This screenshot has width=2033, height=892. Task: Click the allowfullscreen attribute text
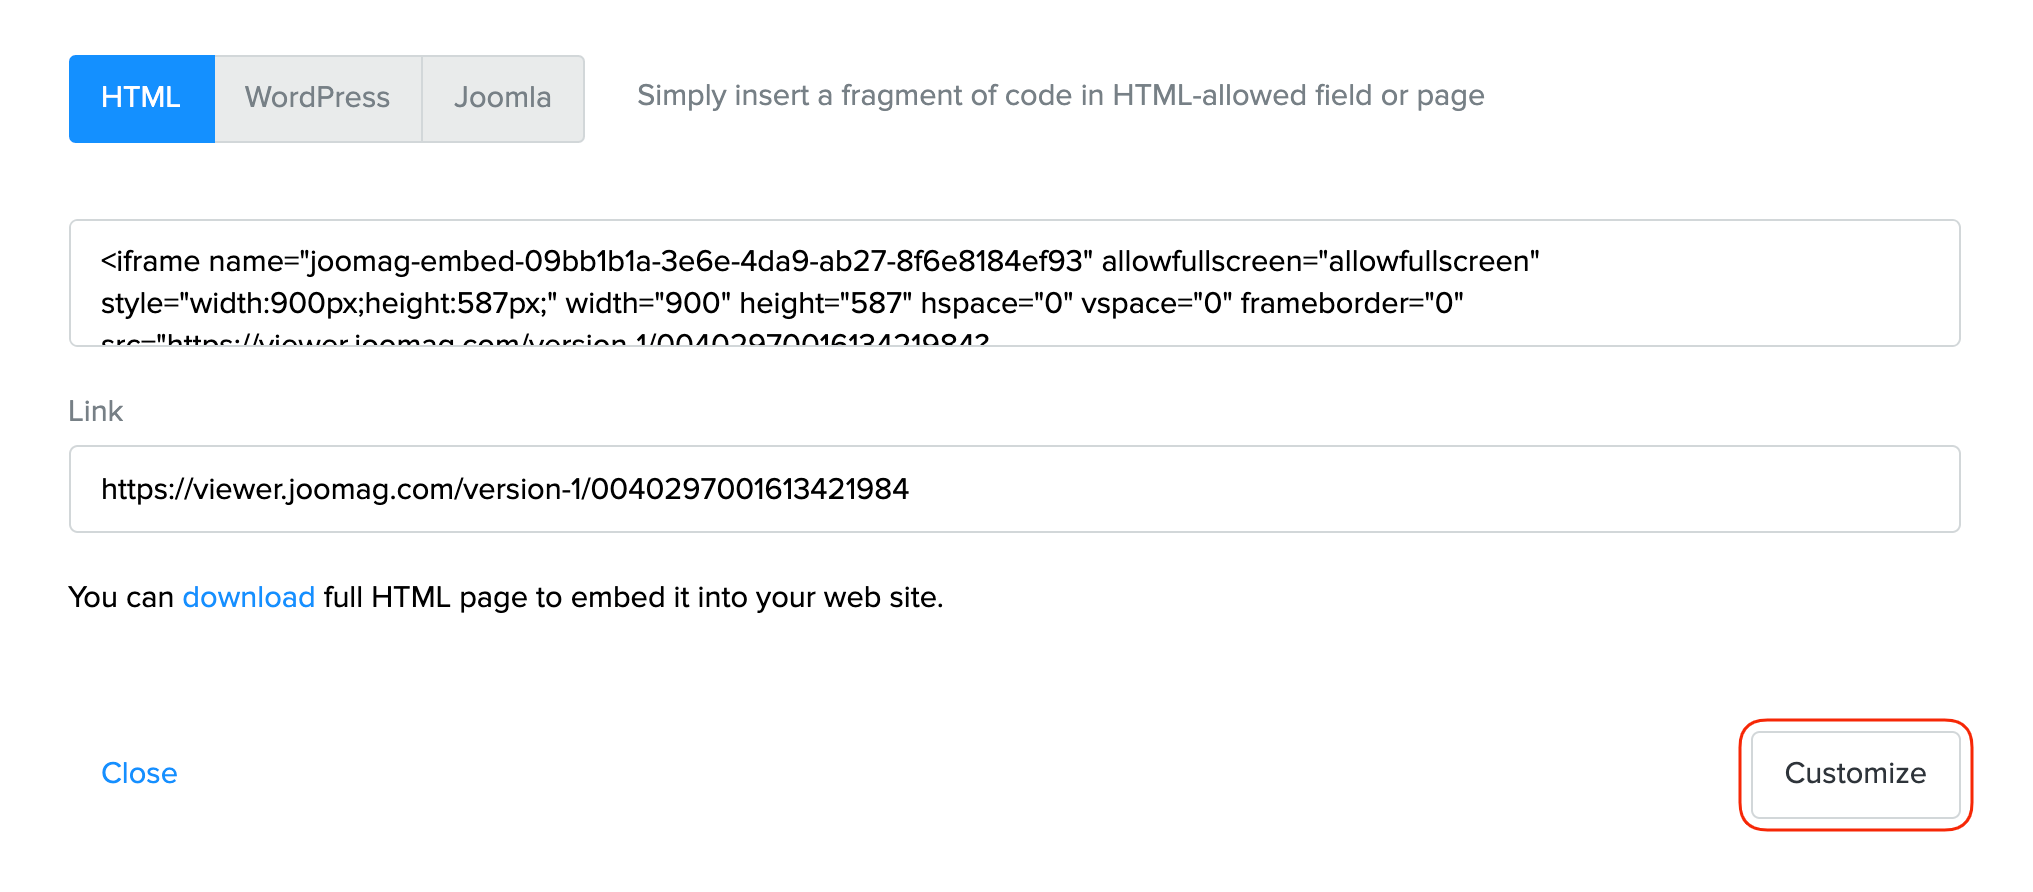(1320, 262)
